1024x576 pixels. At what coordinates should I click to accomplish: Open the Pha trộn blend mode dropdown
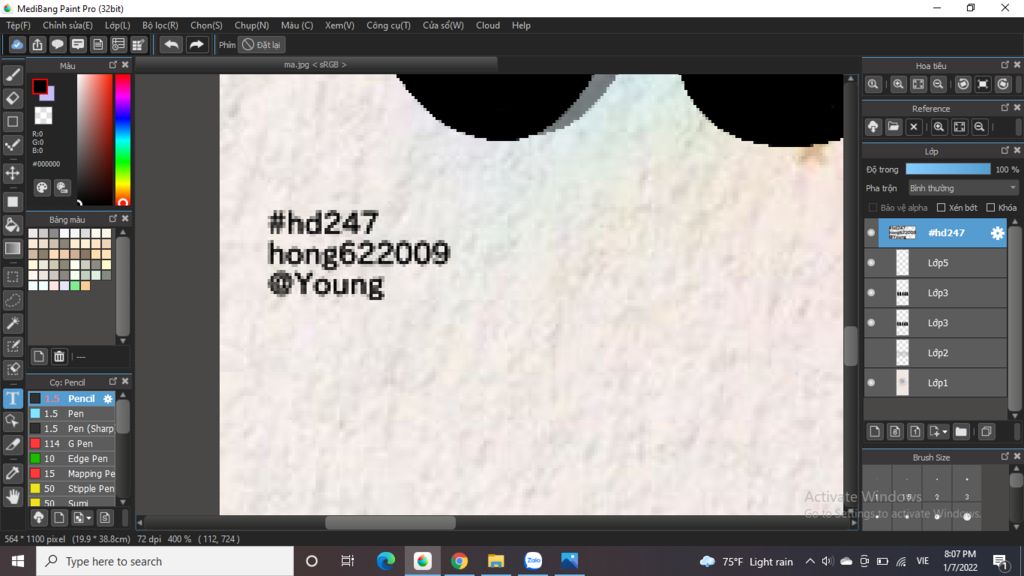point(963,188)
